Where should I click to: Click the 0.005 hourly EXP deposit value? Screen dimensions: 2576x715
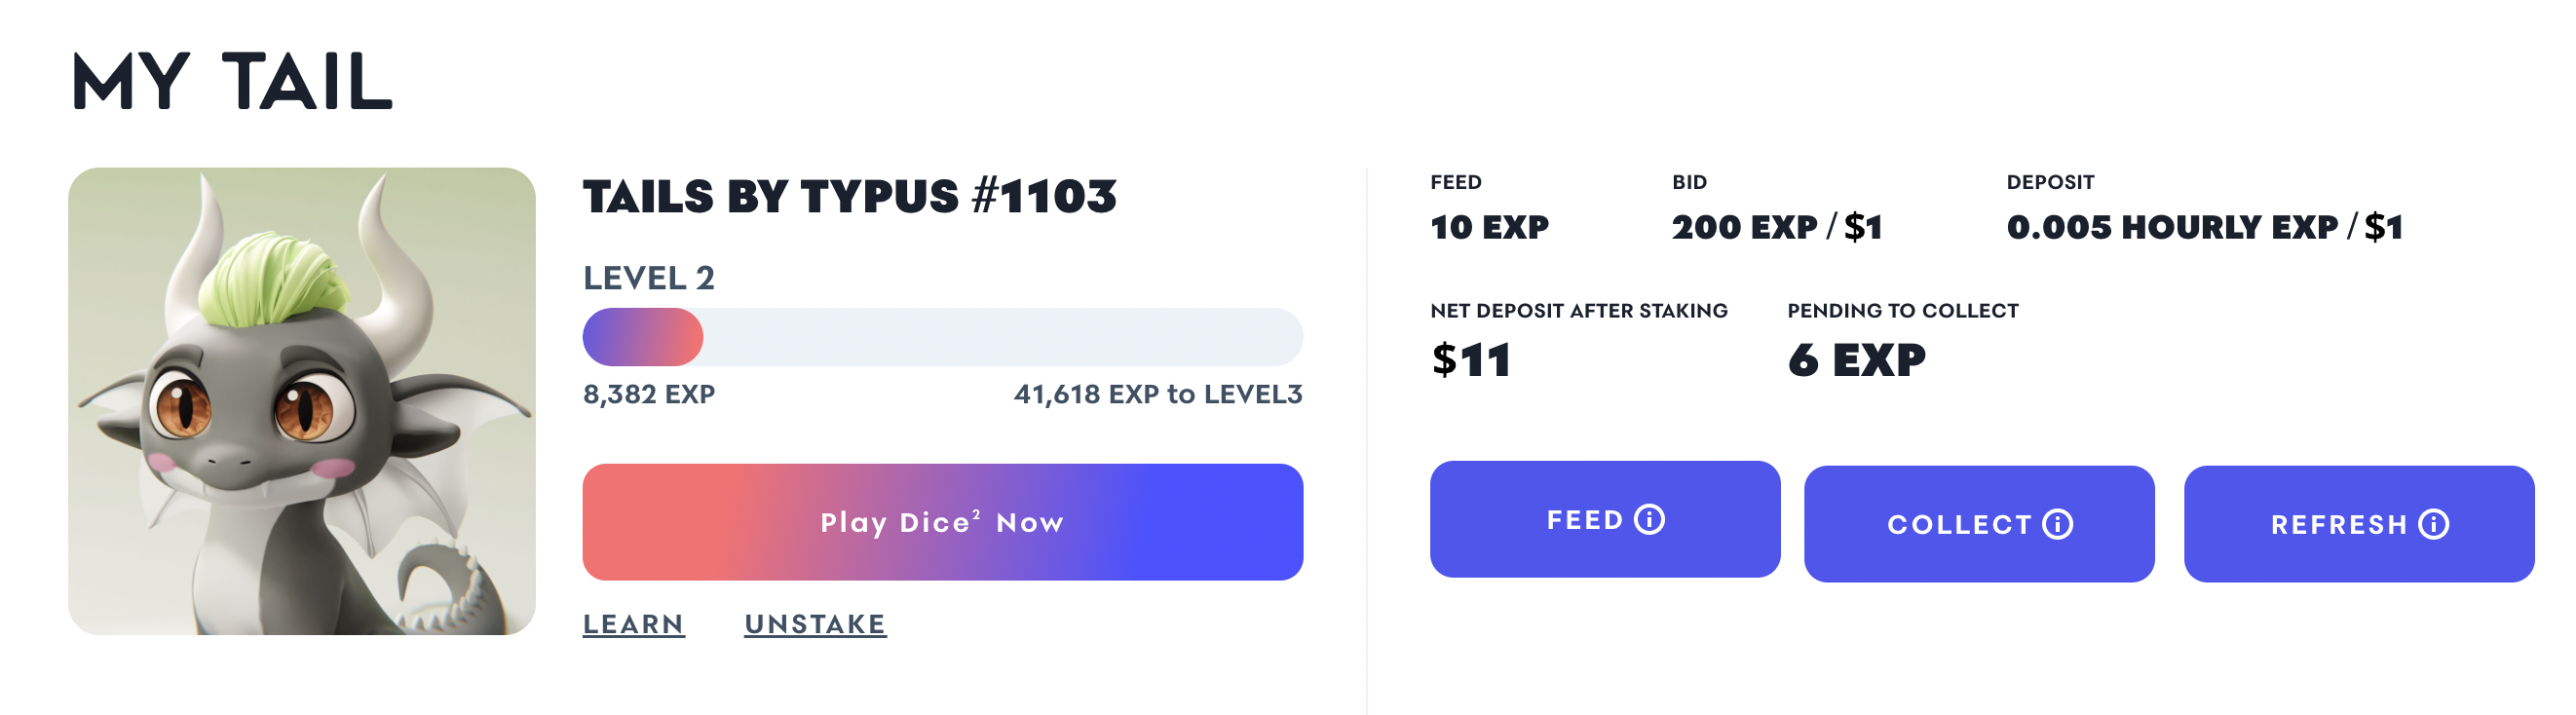[2204, 228]
